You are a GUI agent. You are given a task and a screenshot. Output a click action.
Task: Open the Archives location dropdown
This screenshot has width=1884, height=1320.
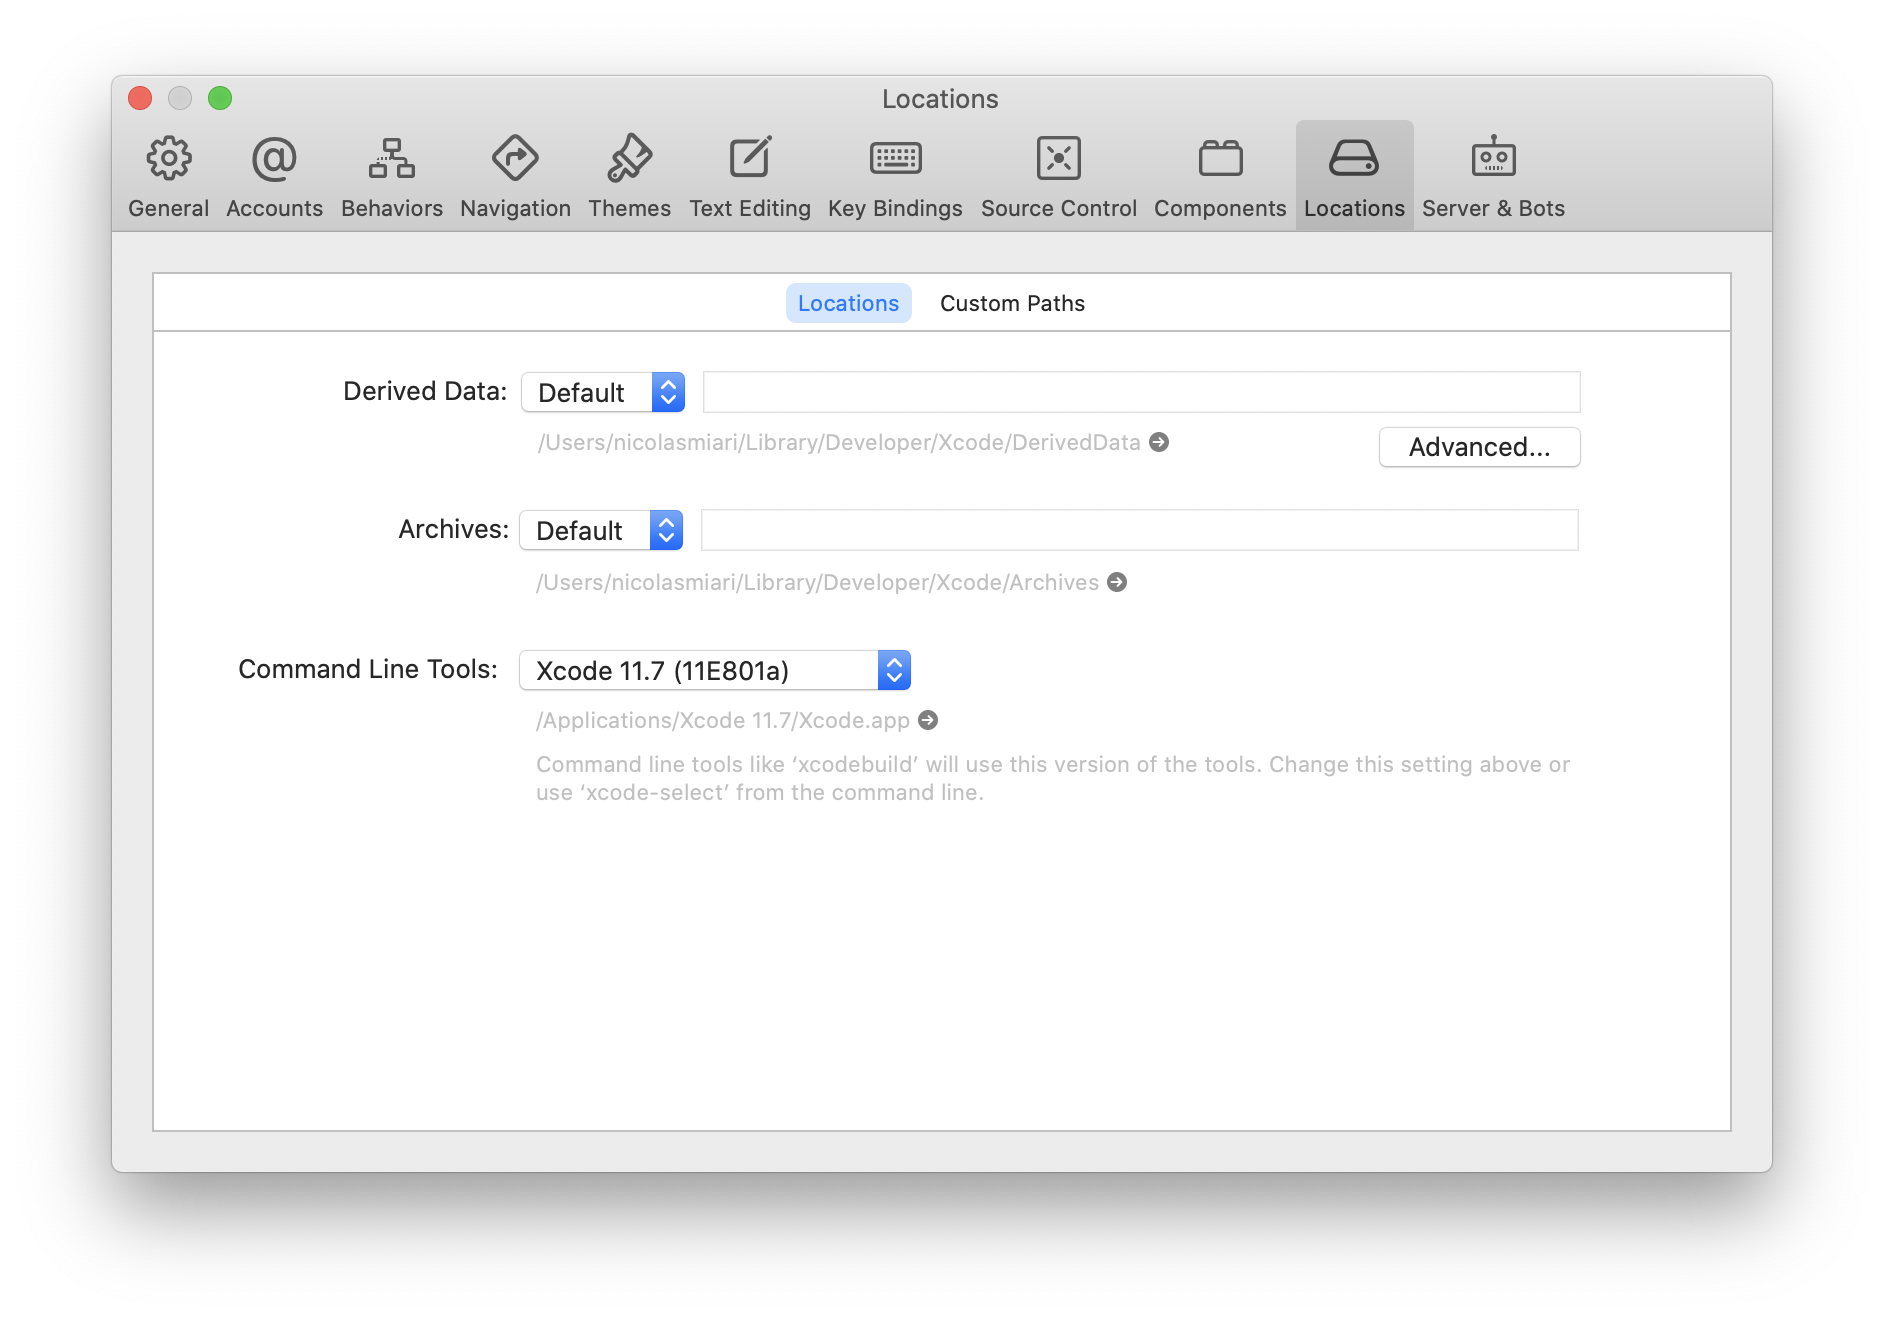click(601, 530)
